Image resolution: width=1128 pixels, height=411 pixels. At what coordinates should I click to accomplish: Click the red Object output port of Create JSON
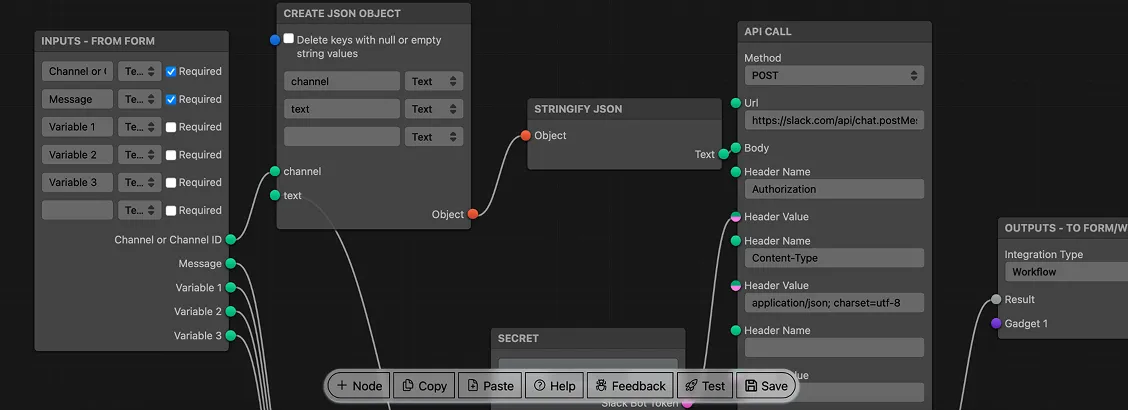[x=473, y=214]
